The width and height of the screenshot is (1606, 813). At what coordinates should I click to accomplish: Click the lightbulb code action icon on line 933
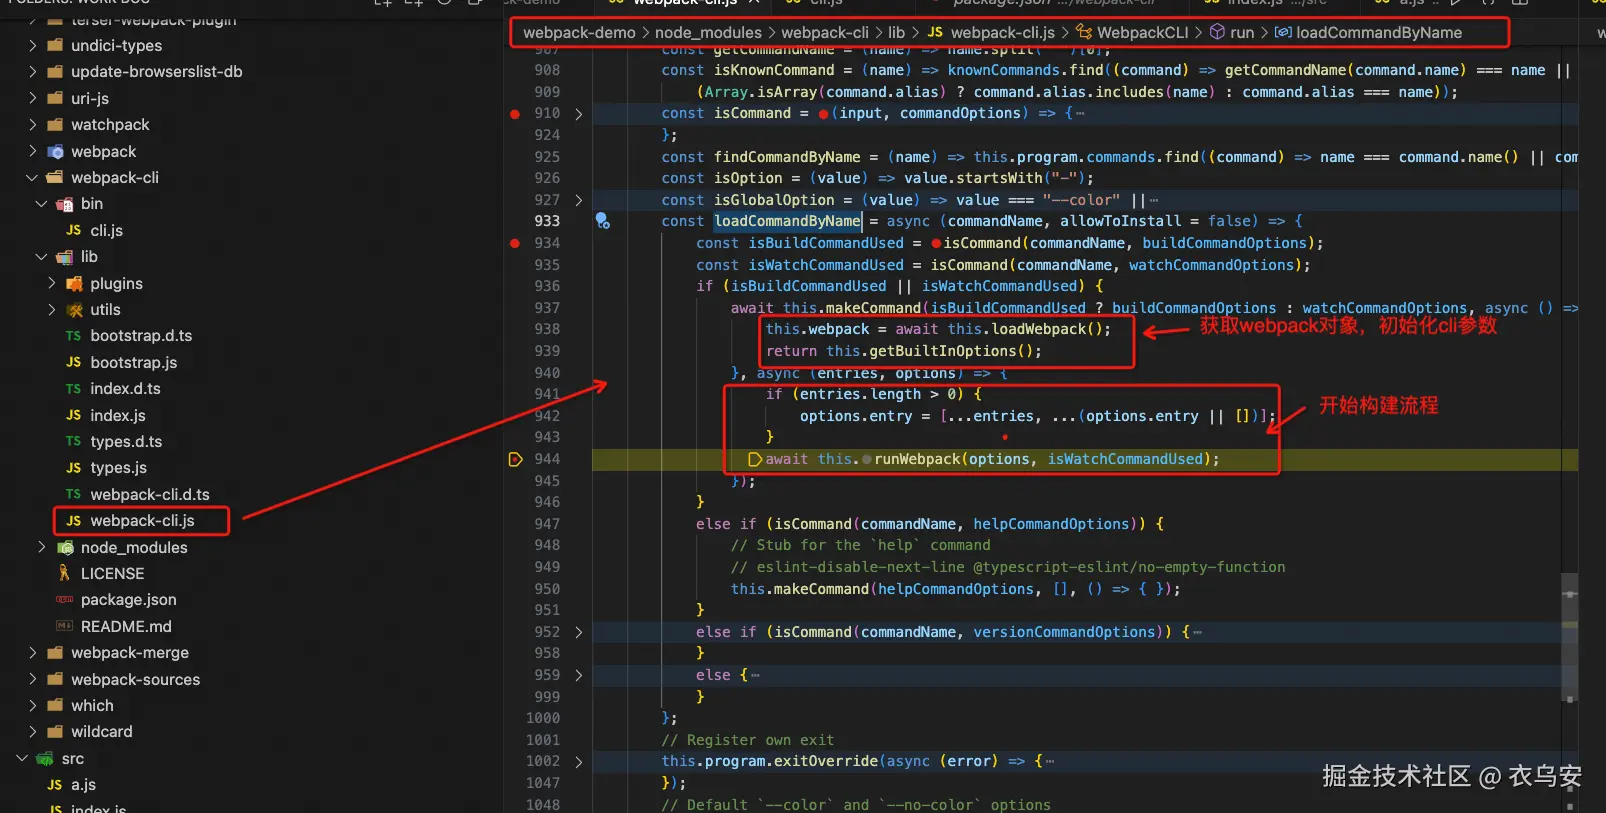tap(603, 221)
